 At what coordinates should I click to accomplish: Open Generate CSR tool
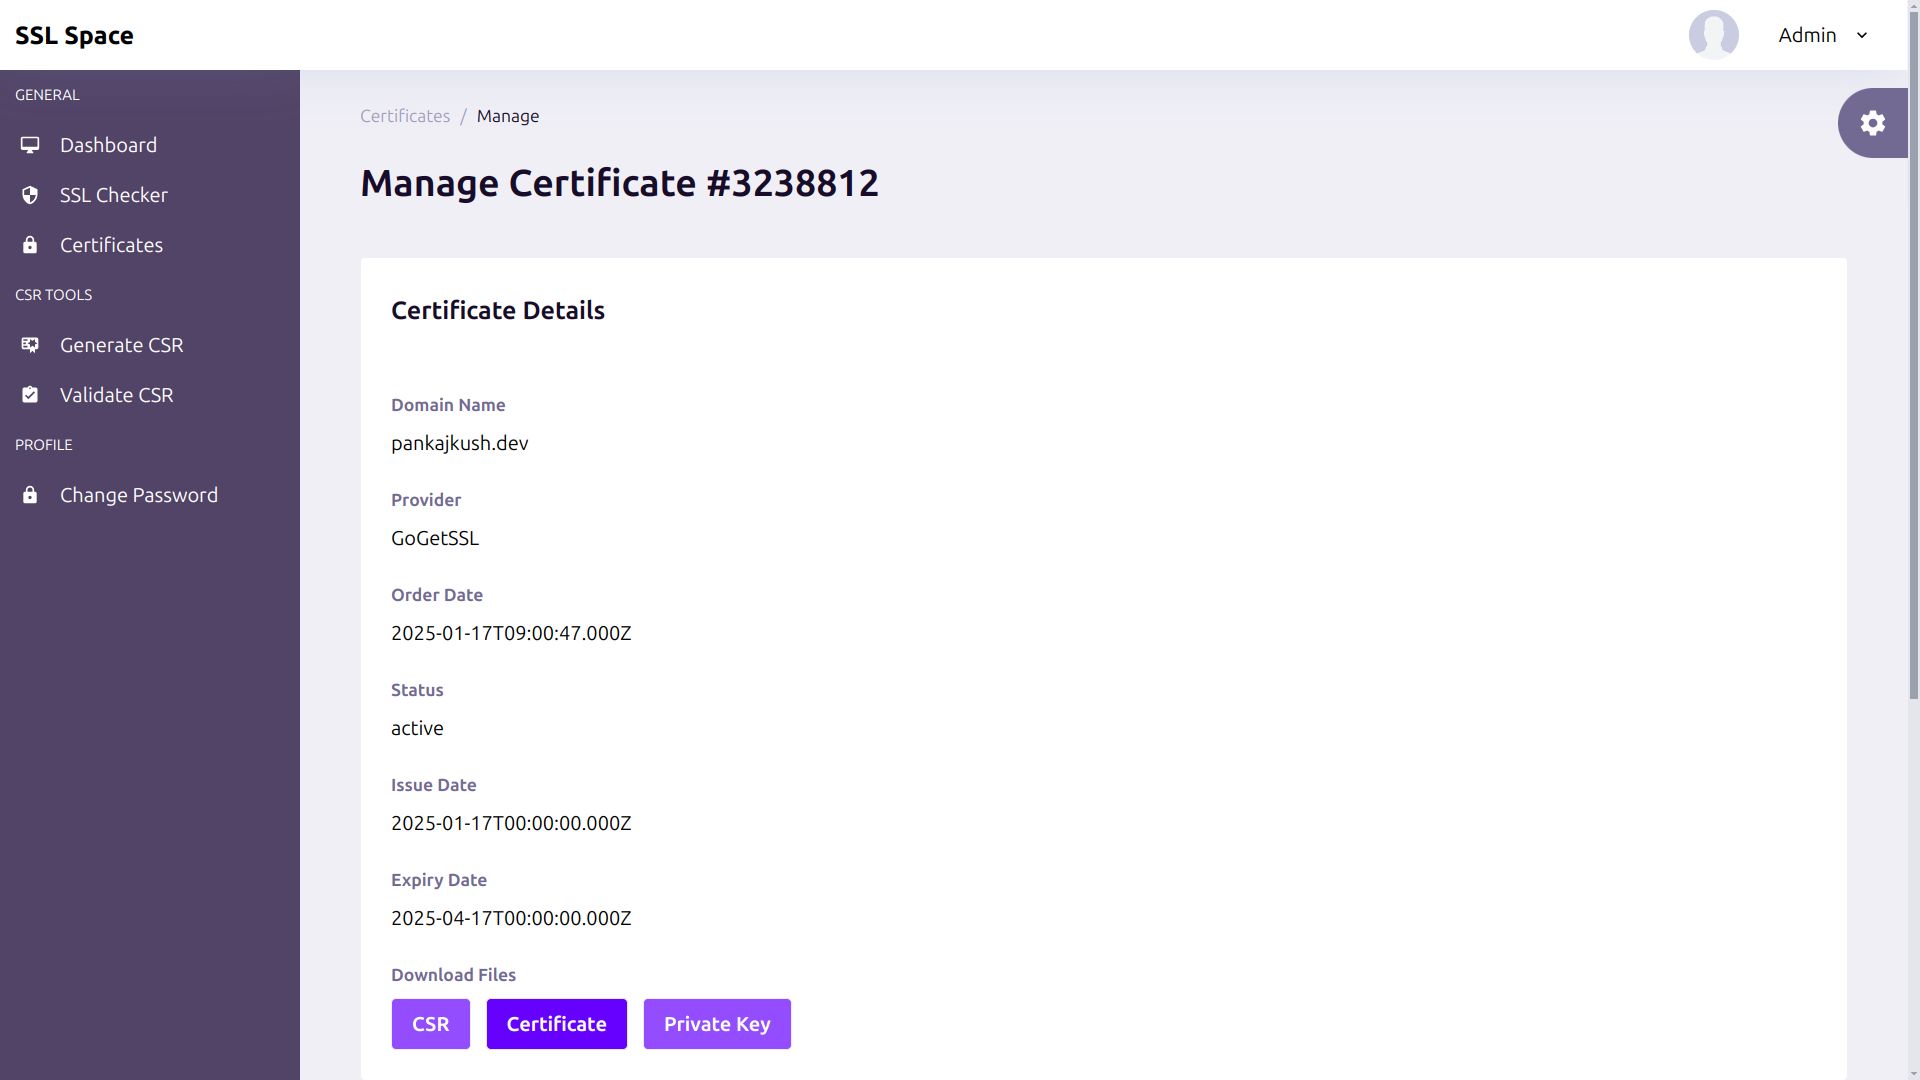pyautogui.click(x=150, y=345)
